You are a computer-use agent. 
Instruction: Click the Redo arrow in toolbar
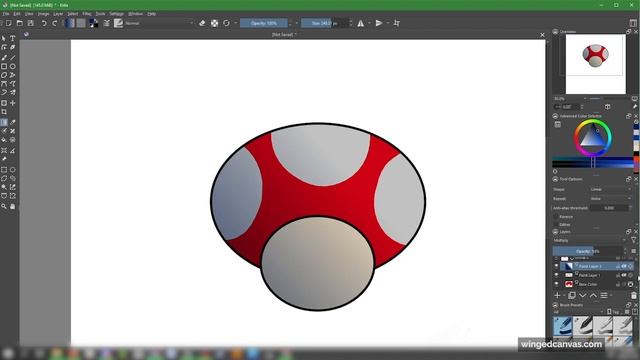point(54,23)
